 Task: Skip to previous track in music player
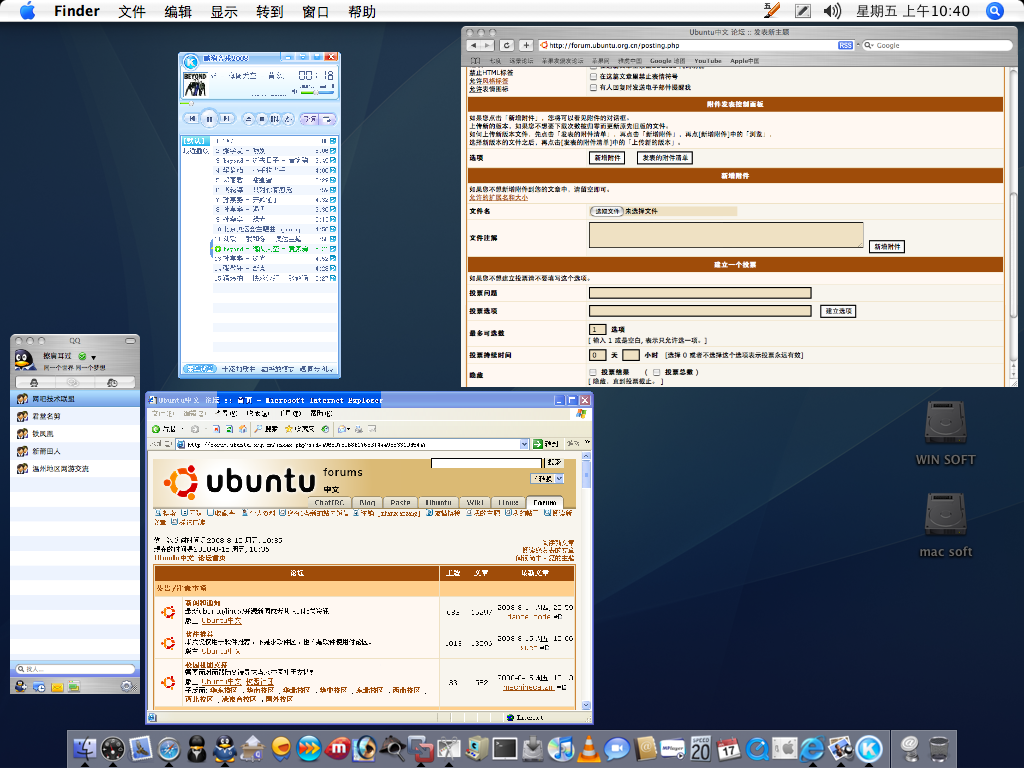[191, 119]
